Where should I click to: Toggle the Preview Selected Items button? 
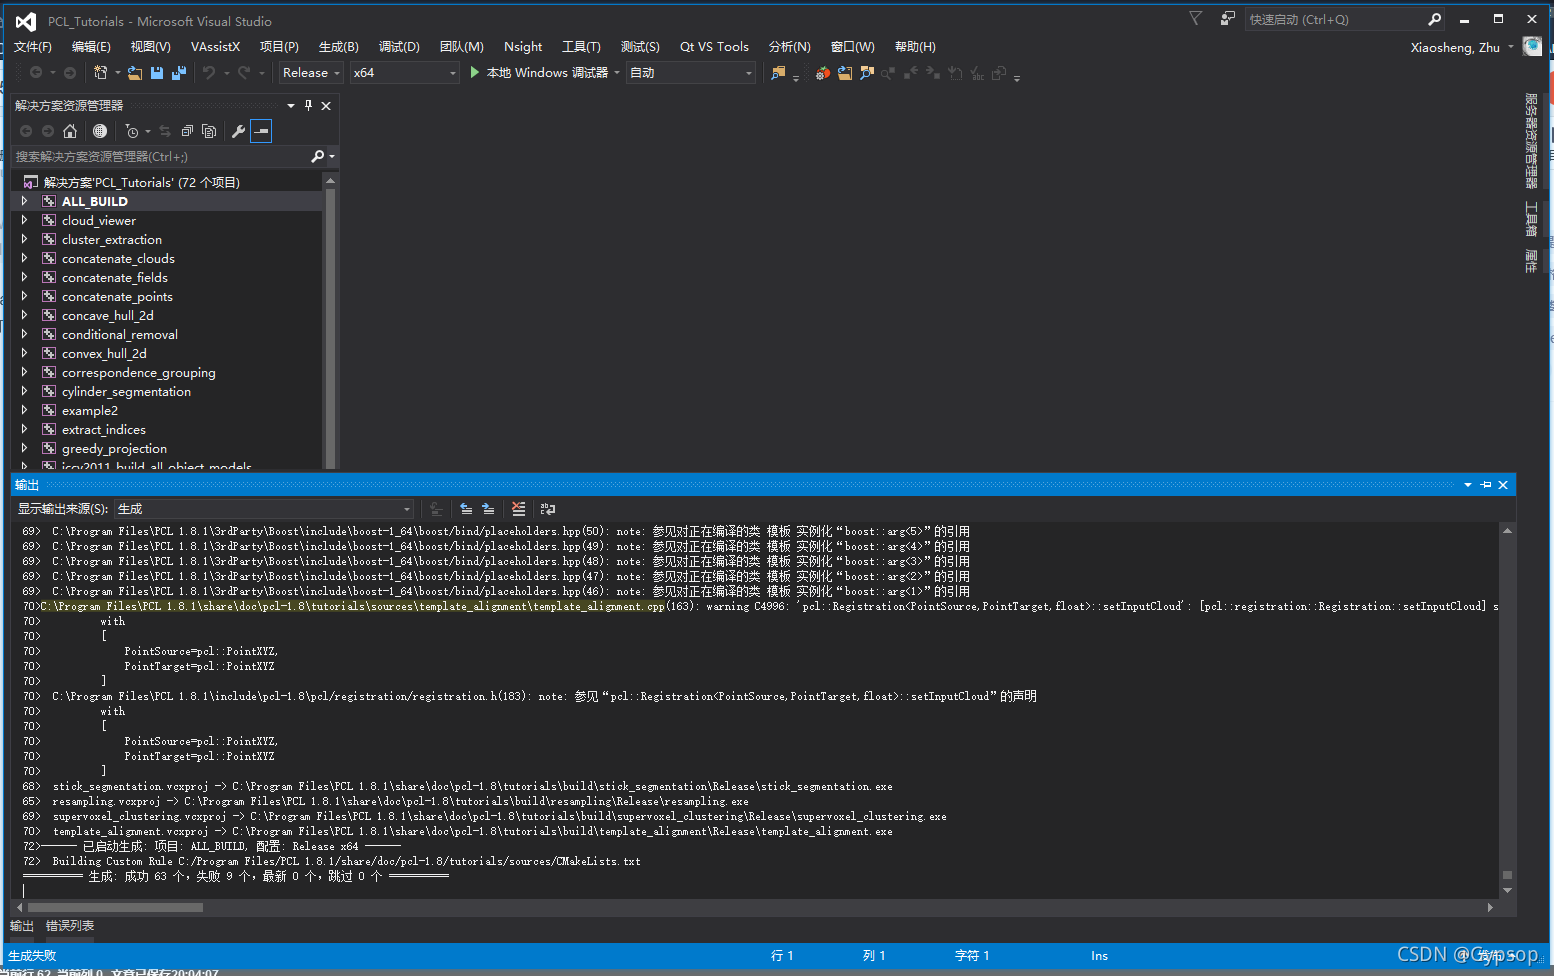(261, 131)
